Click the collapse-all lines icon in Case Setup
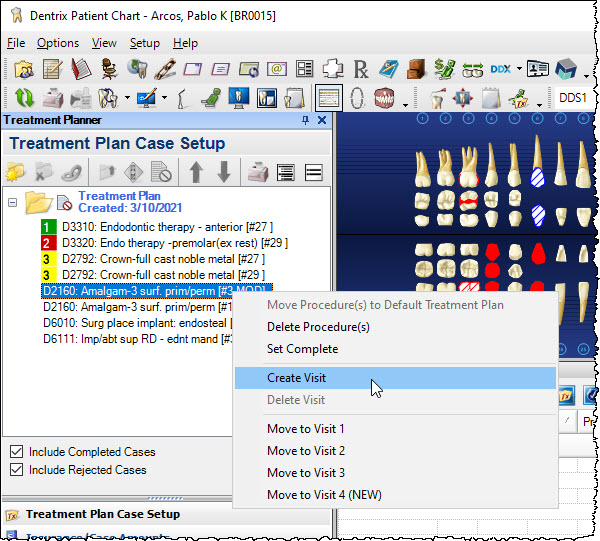This screenshot has height=541, width=600. pyautogui.click(x=313, y=173)
